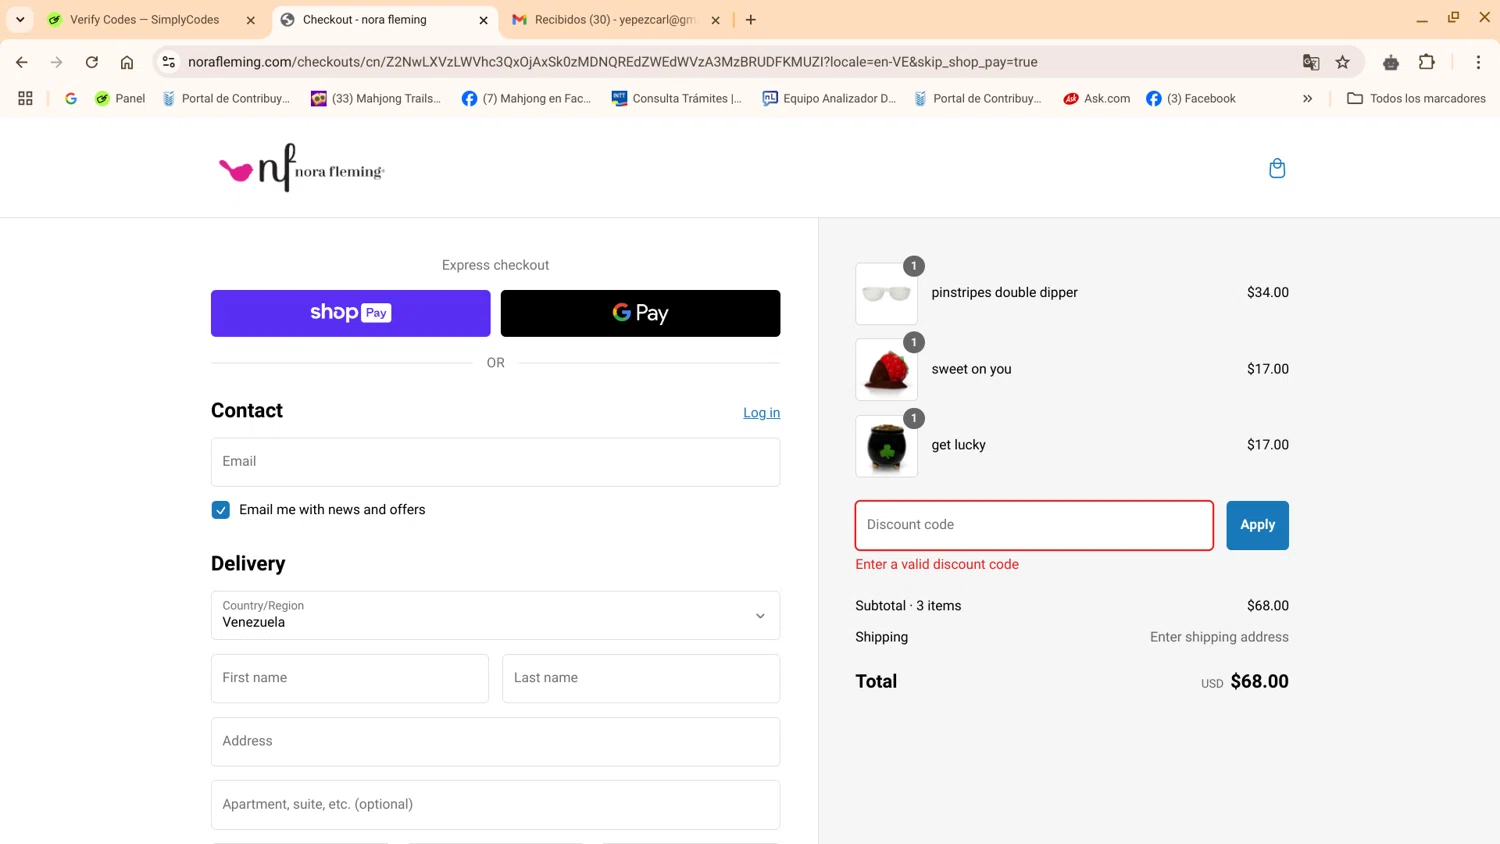Expand the Country/Region dropdown
This screenshot has height=844, width=1500.
click(x=495, y=615)
